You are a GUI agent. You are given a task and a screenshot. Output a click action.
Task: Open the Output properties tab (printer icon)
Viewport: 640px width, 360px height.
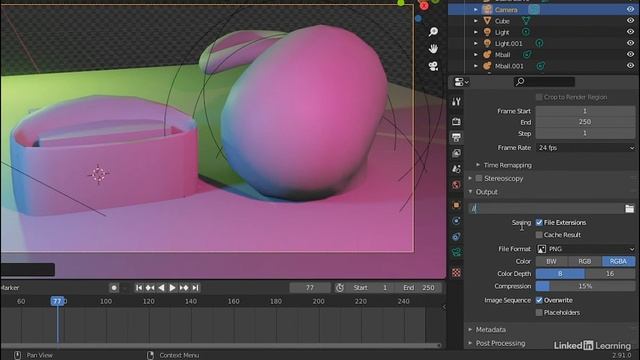pos(456,137)
